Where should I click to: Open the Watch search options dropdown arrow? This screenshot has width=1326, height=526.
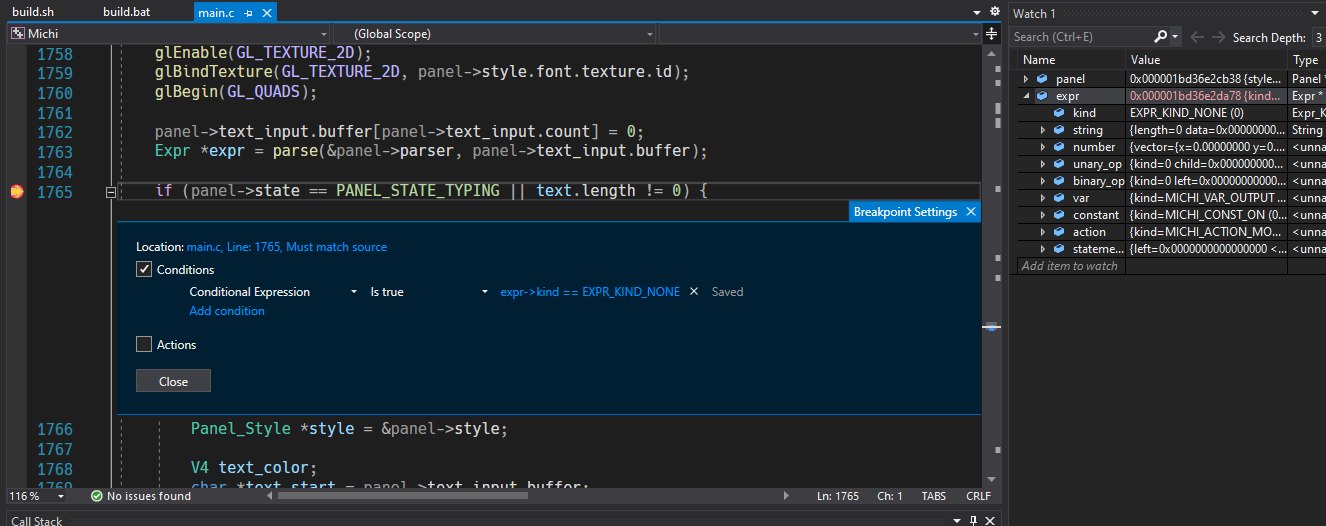click(x=1175, y=37)
